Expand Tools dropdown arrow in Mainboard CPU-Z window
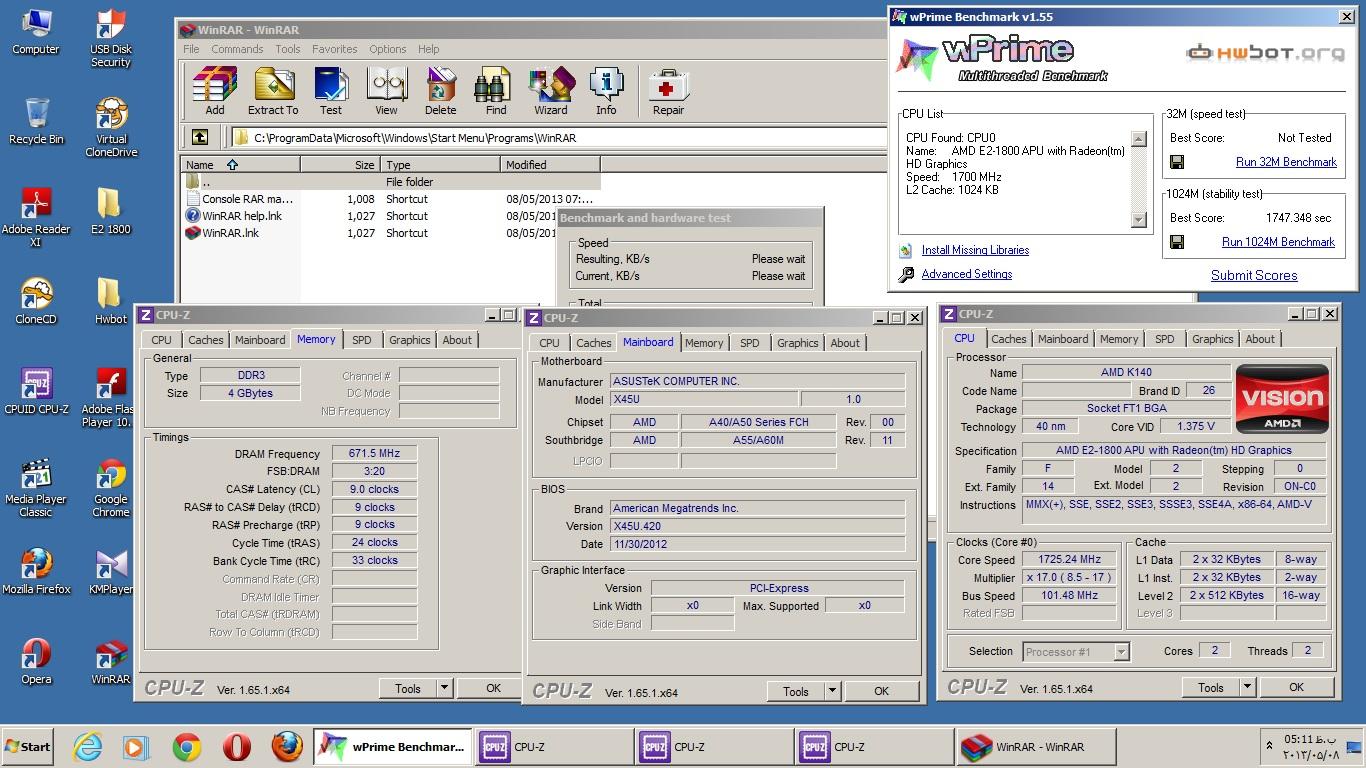Image resolution: width=1366 pixels, height=768 pixels. (x=832, y=691)
